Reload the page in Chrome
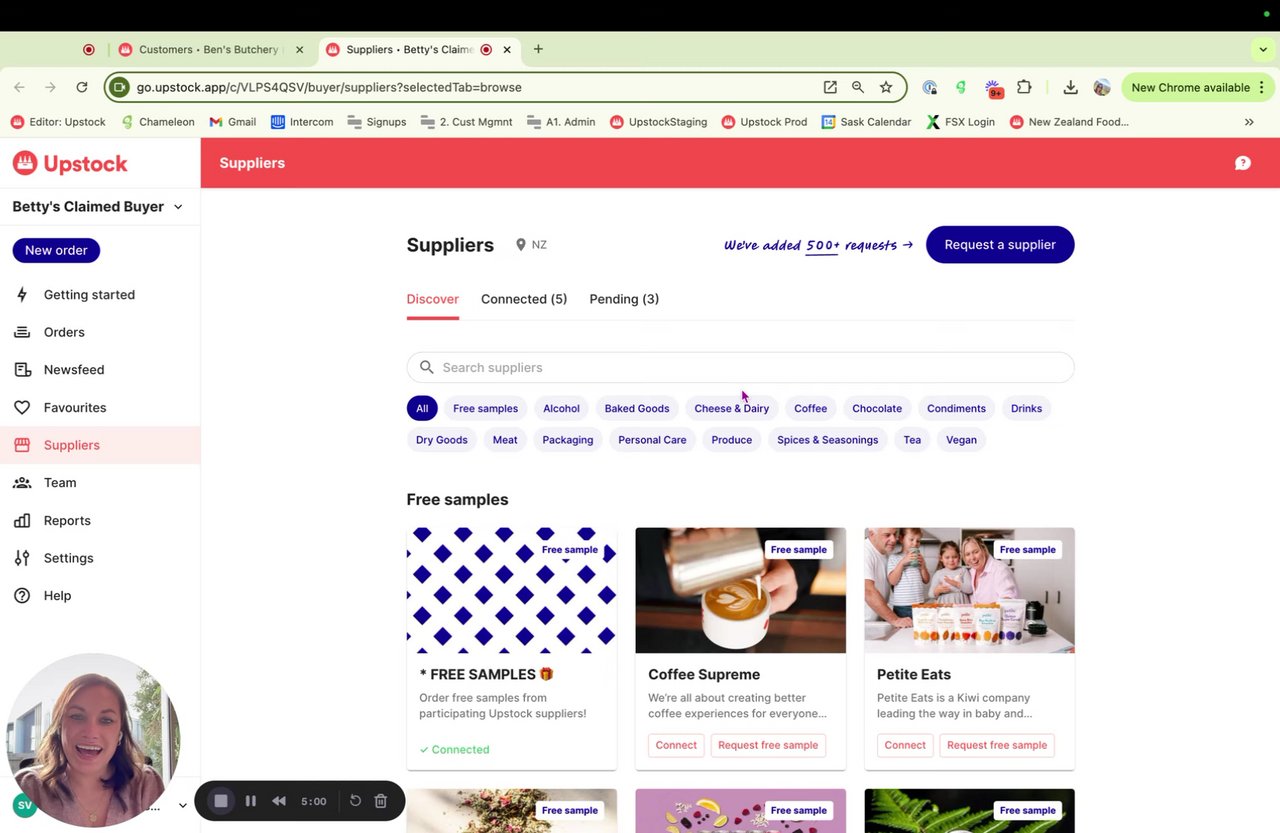Screen dimensions: 1280x833 pyautogui.click(x=82, y=87)
